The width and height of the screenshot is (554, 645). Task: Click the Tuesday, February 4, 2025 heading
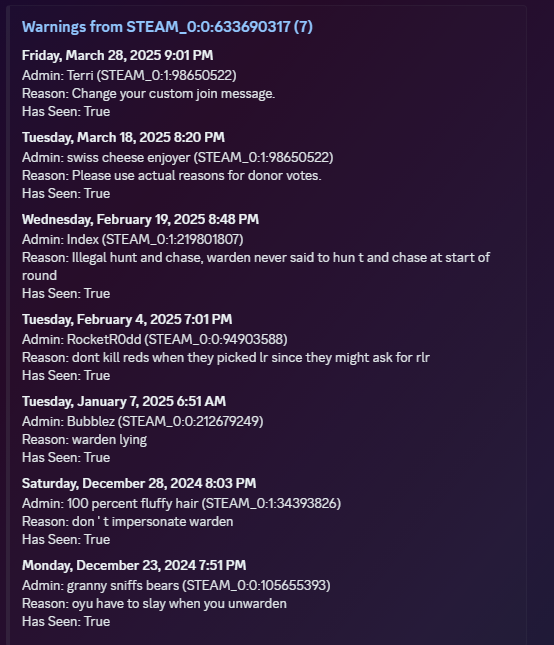click(127, 319)
